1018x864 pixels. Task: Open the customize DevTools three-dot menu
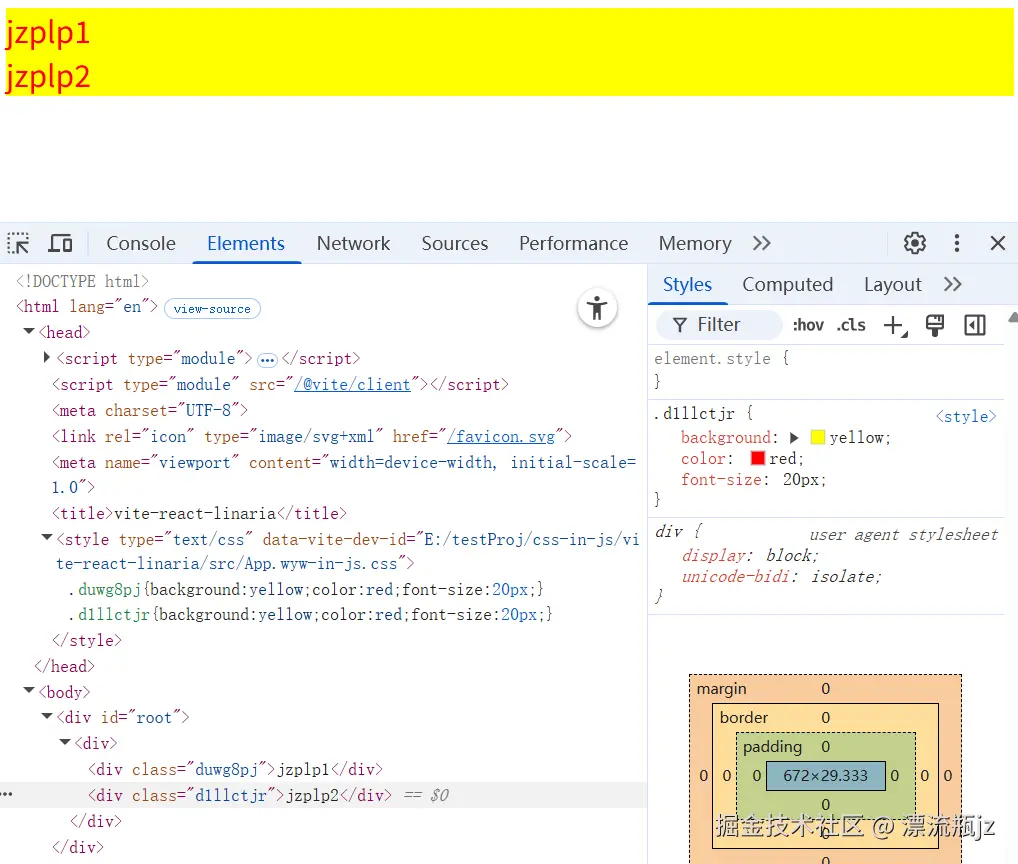point(956,243)
